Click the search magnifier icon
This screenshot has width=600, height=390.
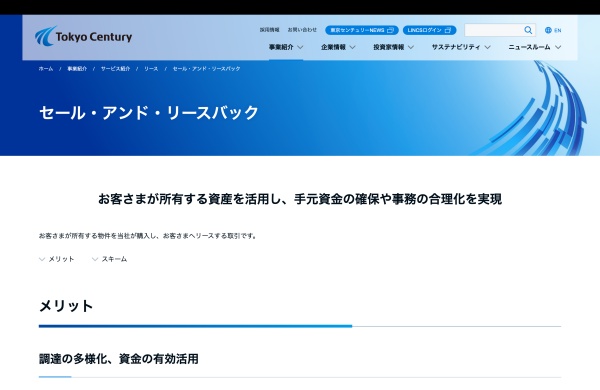528,30
